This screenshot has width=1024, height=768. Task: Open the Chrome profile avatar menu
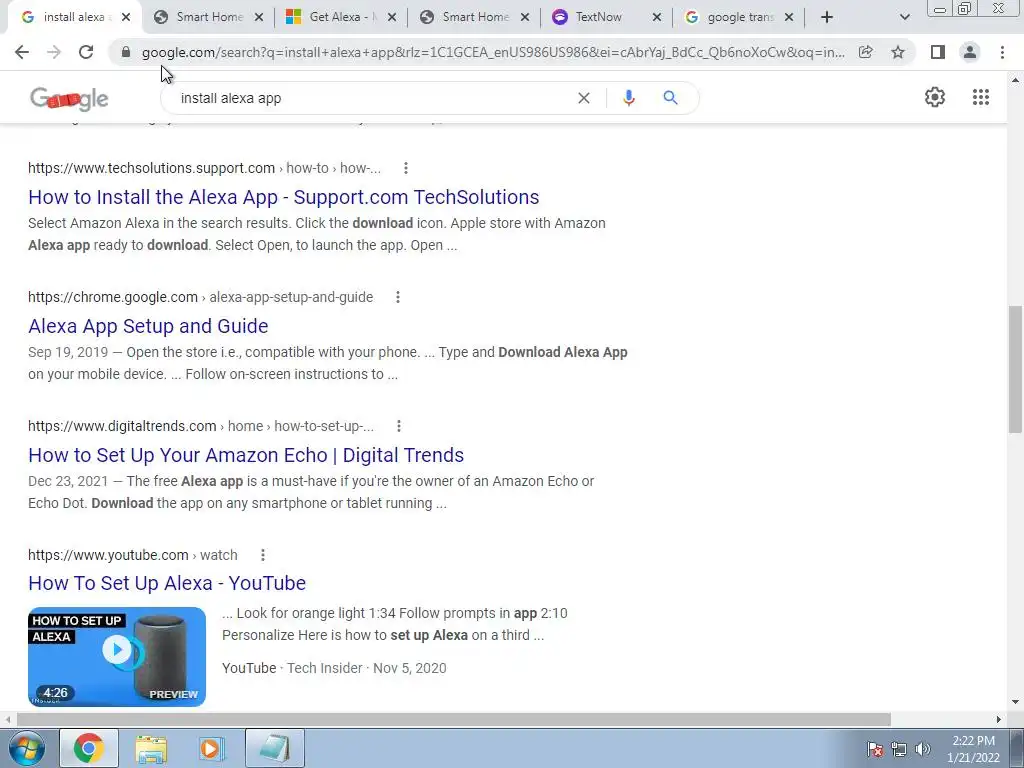point(970,52)
